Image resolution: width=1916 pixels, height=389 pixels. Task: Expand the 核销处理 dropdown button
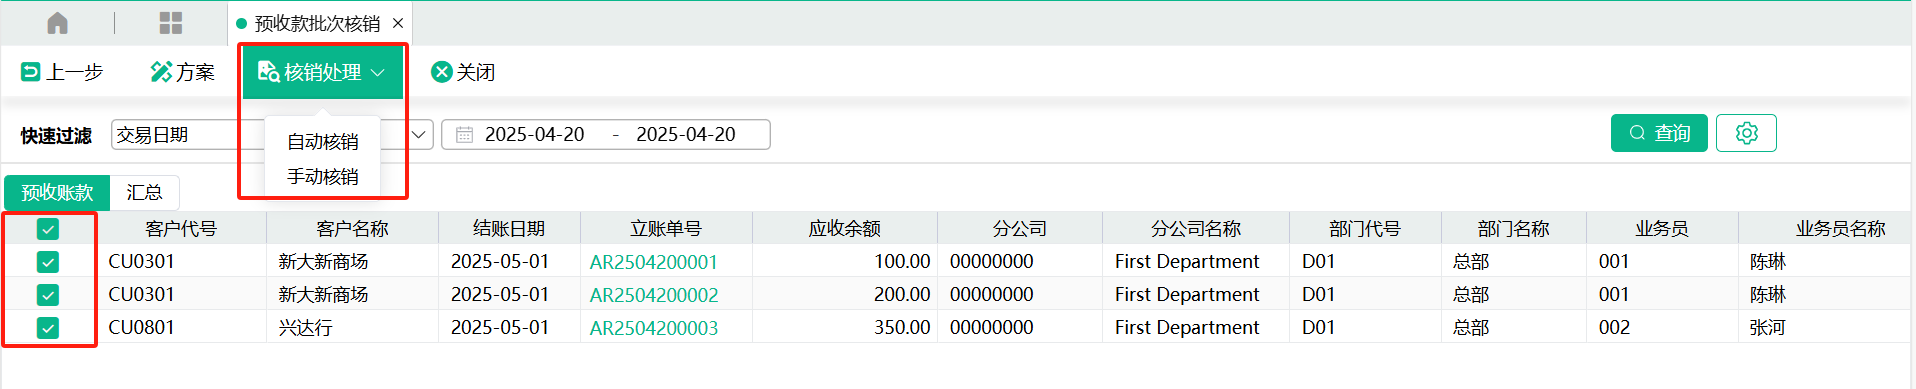(322, 72)
